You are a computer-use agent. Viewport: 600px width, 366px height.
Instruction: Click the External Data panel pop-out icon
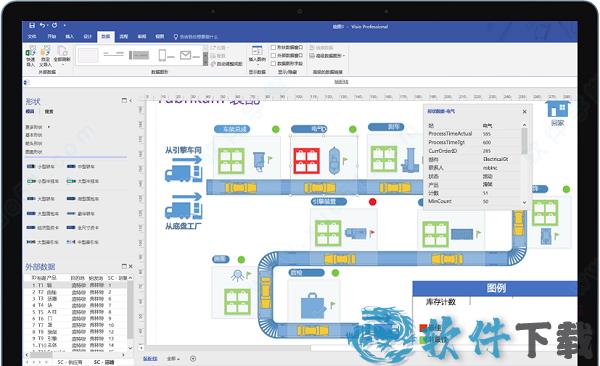[x=124, y=266]
